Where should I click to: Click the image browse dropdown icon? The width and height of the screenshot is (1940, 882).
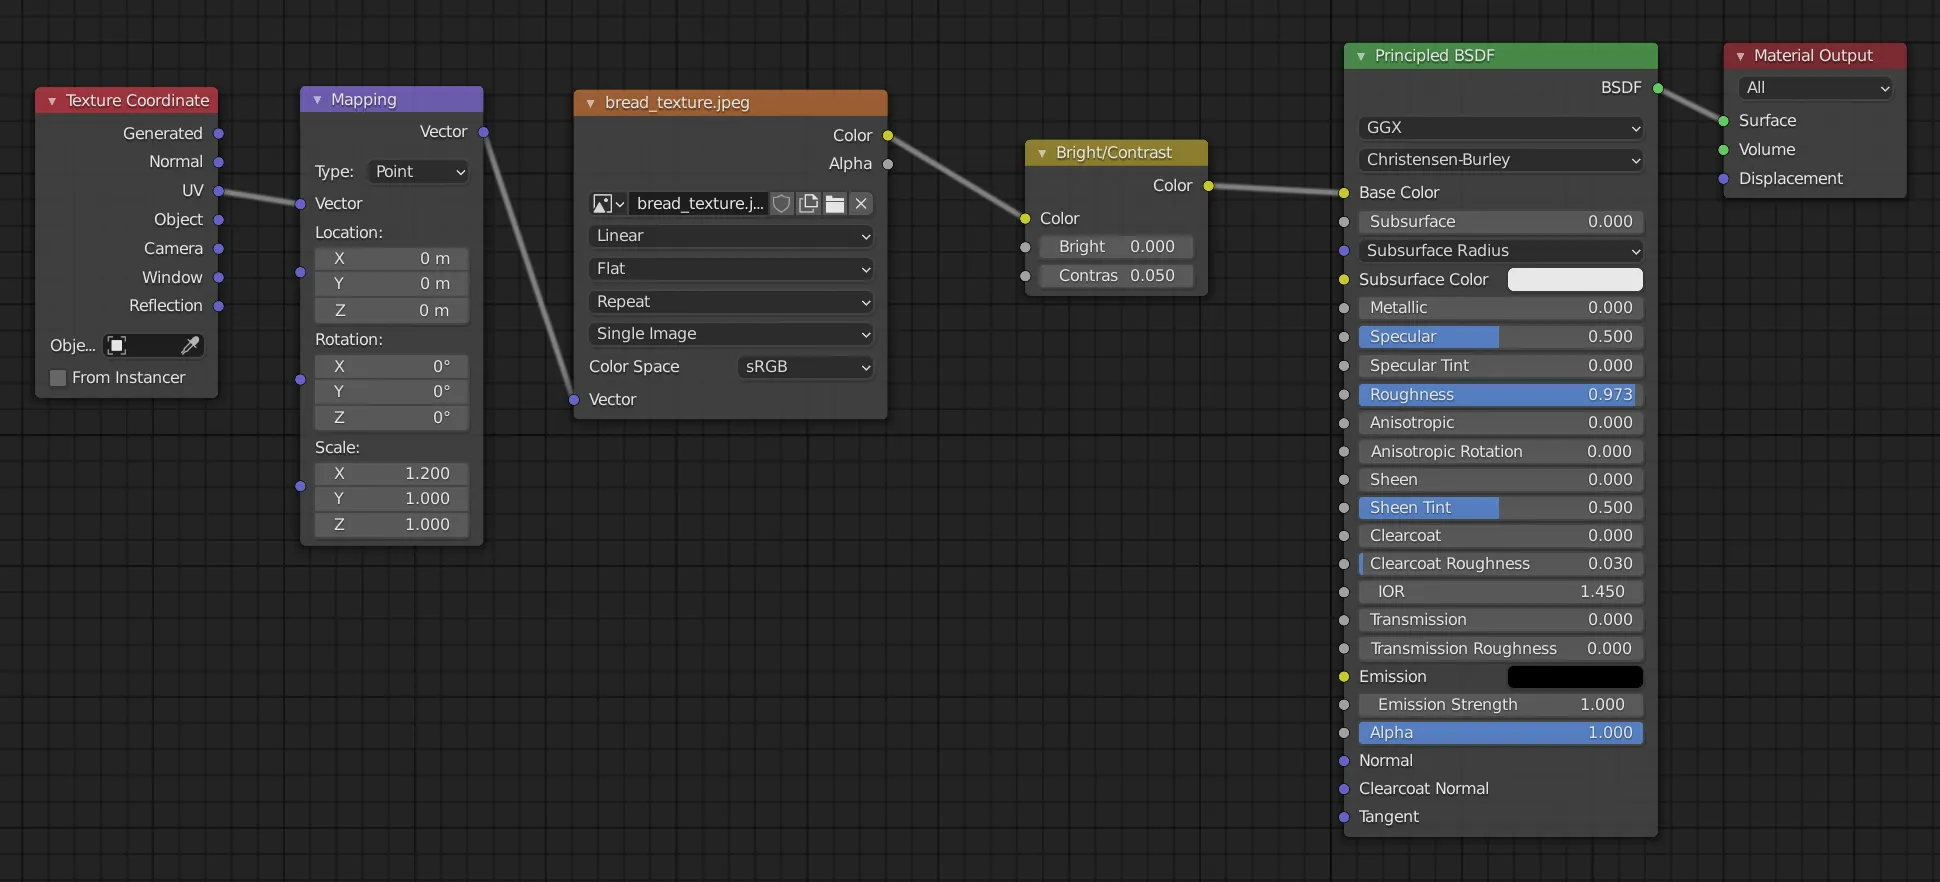point(607,204)
